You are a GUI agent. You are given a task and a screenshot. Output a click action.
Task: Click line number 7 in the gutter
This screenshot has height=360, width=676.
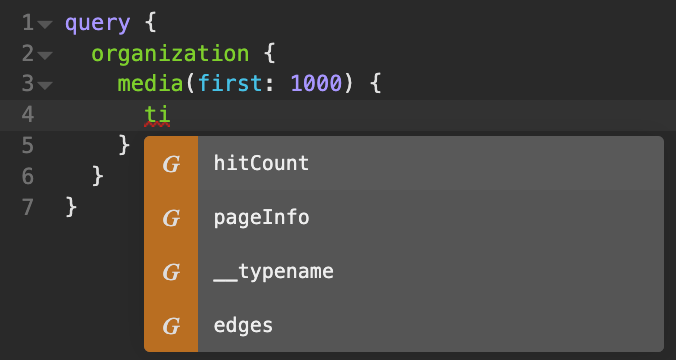pos(28,207)
